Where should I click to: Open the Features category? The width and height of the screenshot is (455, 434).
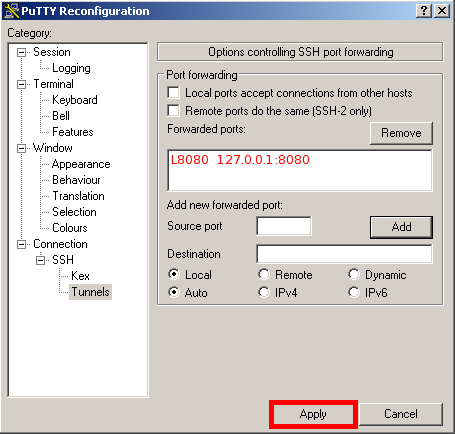pyautogui.click(x=73, y=132)
